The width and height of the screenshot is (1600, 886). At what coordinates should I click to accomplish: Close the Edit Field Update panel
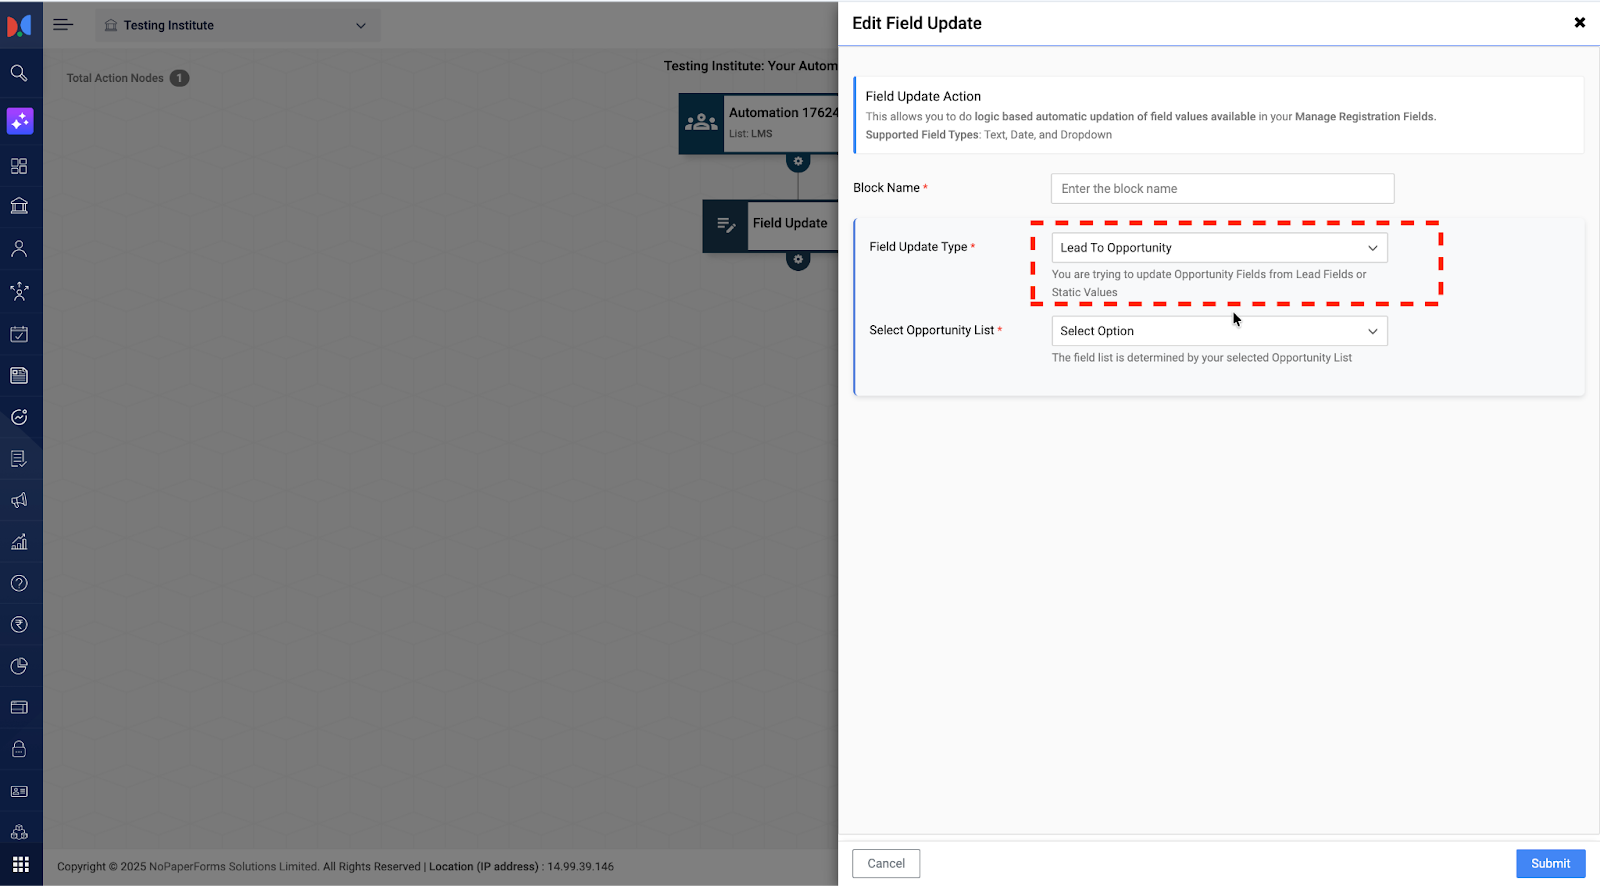[1579, 23]
